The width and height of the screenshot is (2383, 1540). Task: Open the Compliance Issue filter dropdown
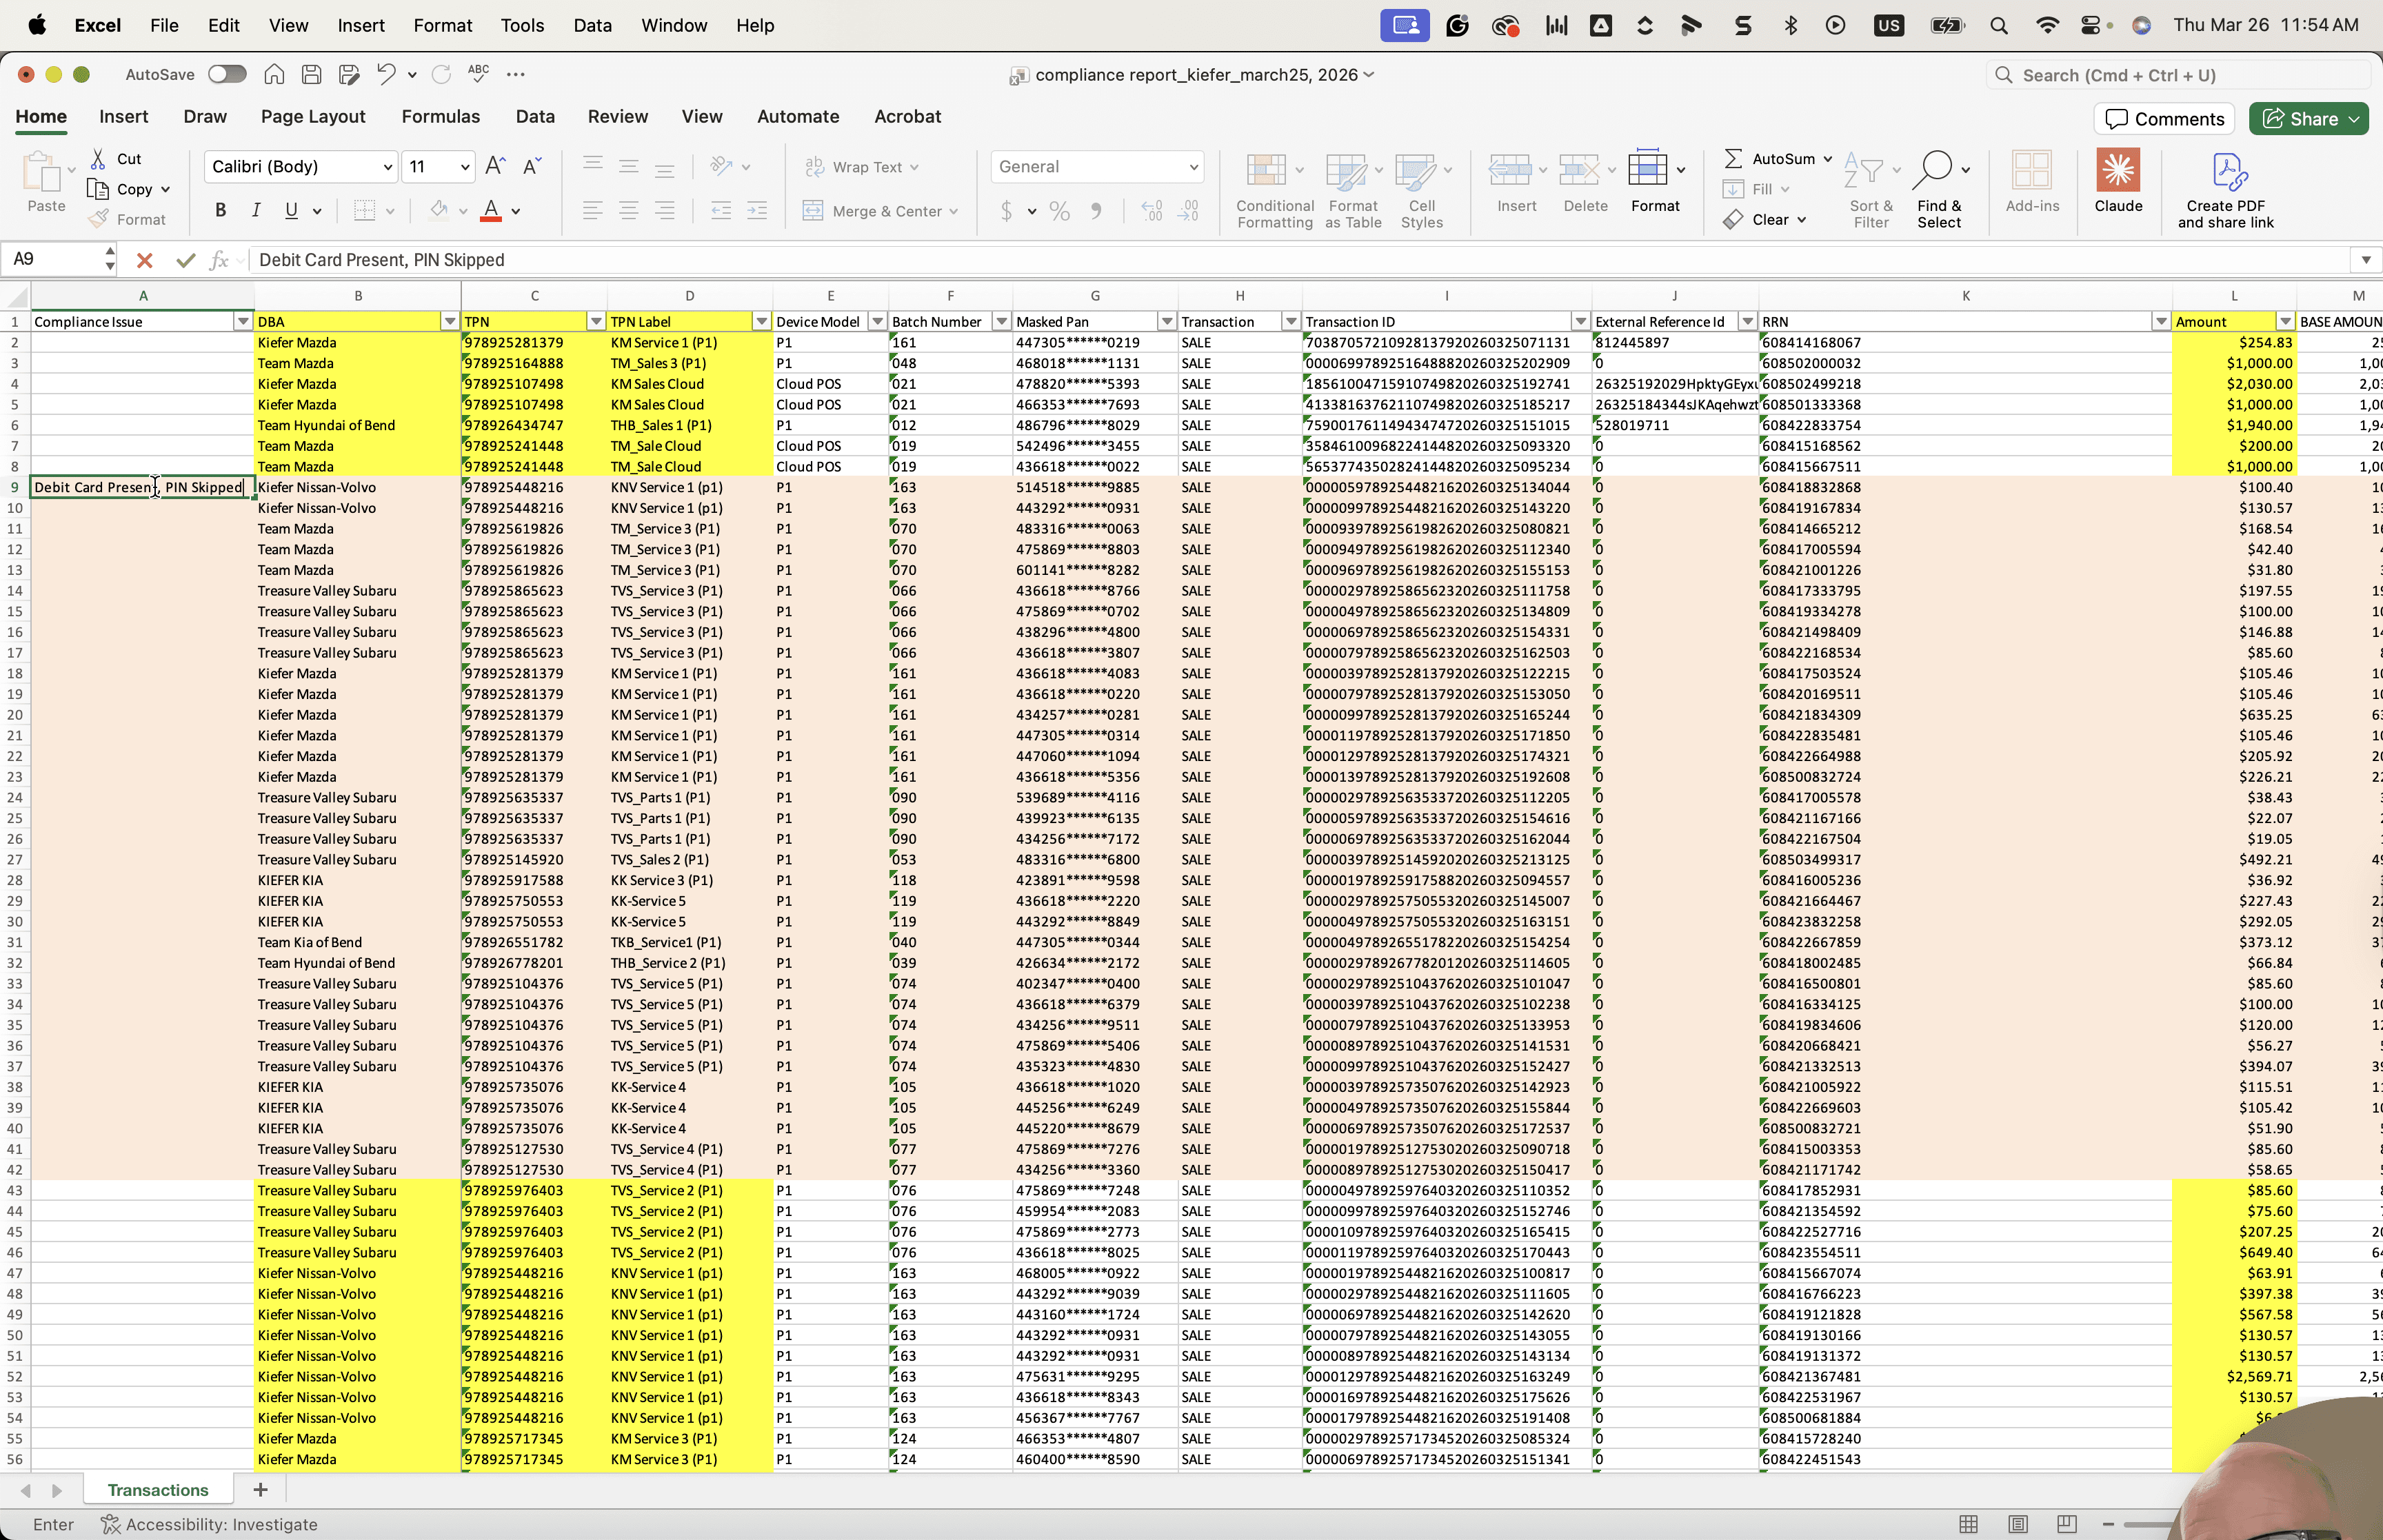pos(242,321)
